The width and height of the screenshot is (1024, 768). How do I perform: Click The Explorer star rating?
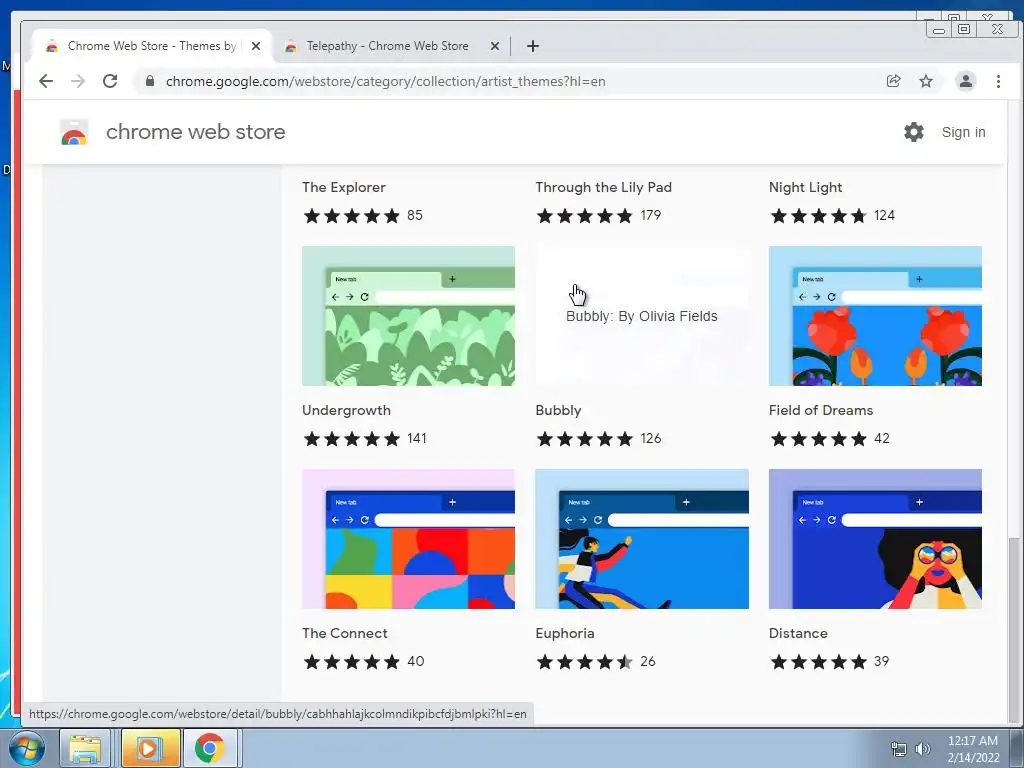click(x=352, y=216)
